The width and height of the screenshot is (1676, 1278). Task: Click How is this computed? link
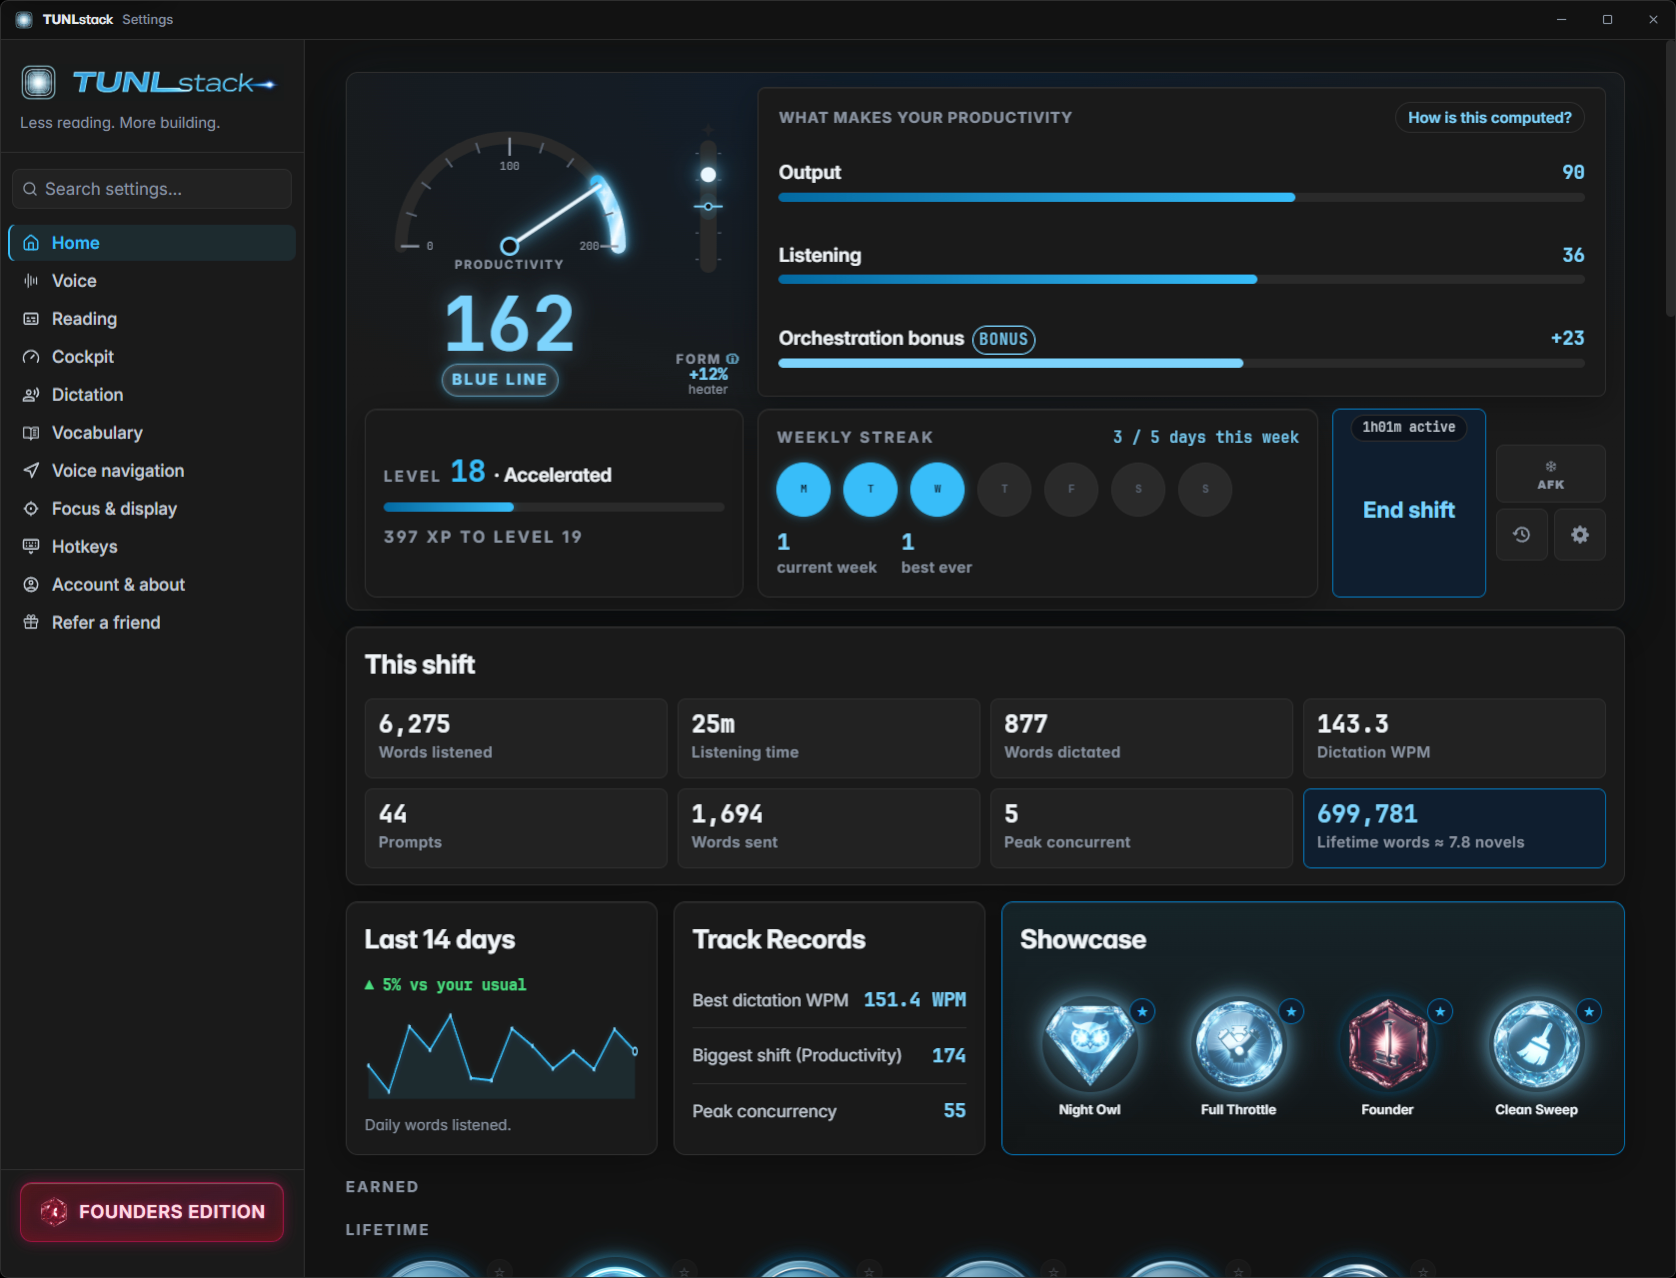click(1489, 118)
